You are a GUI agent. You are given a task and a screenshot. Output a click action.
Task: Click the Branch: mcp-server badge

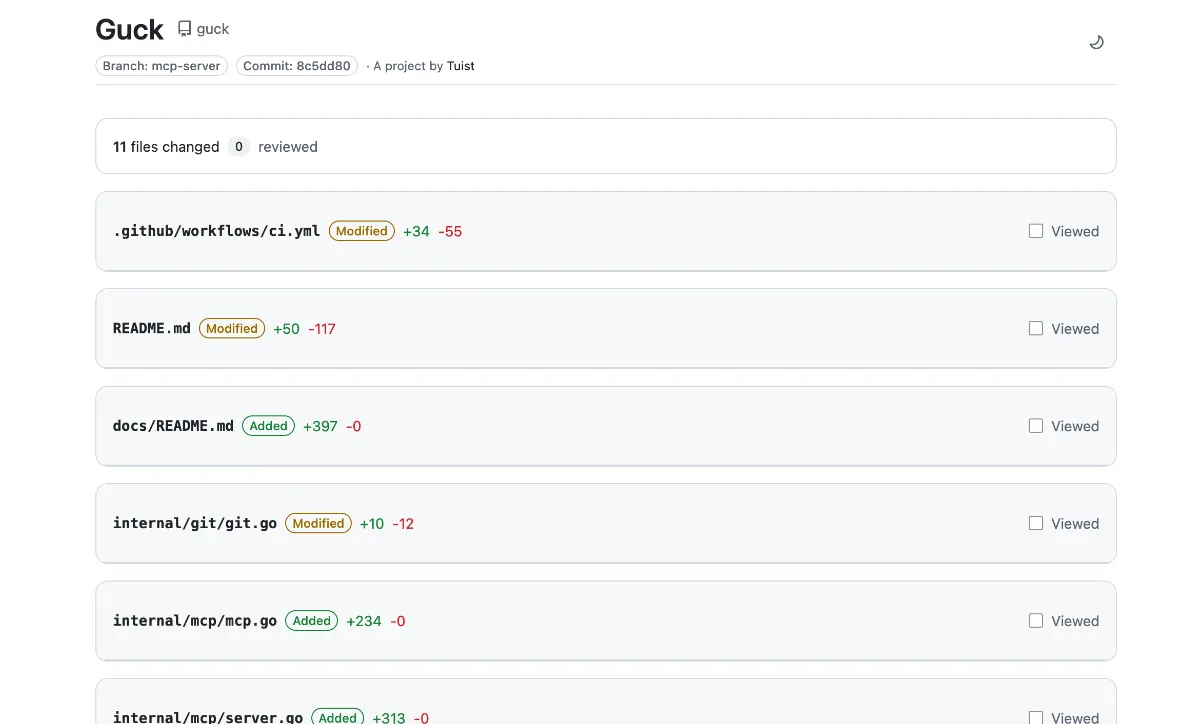[x=161, y=65]
